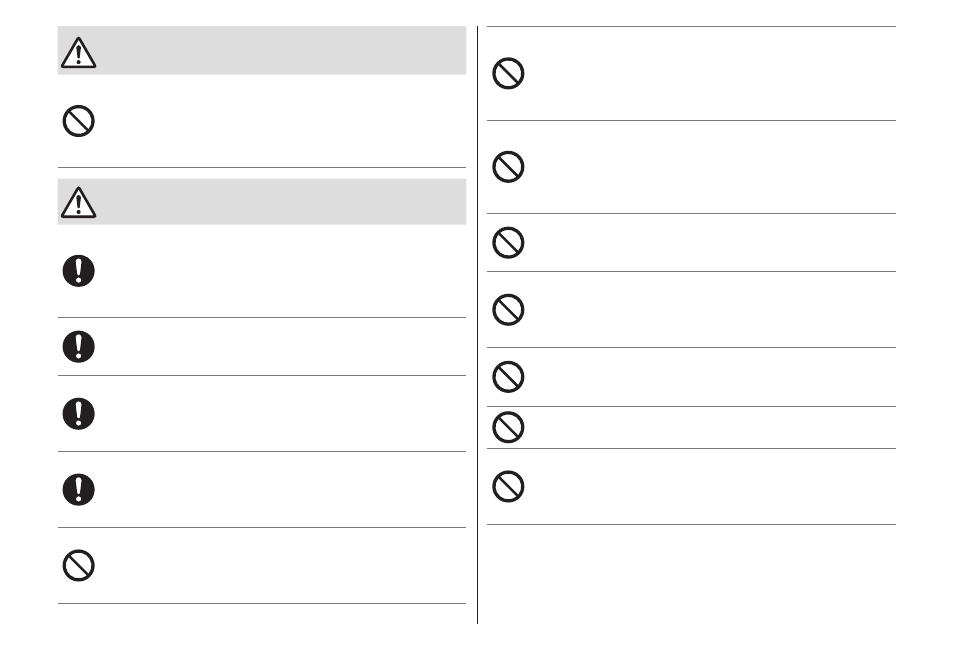Click the fourth prohibition symbol in right column

pos(508,310)
